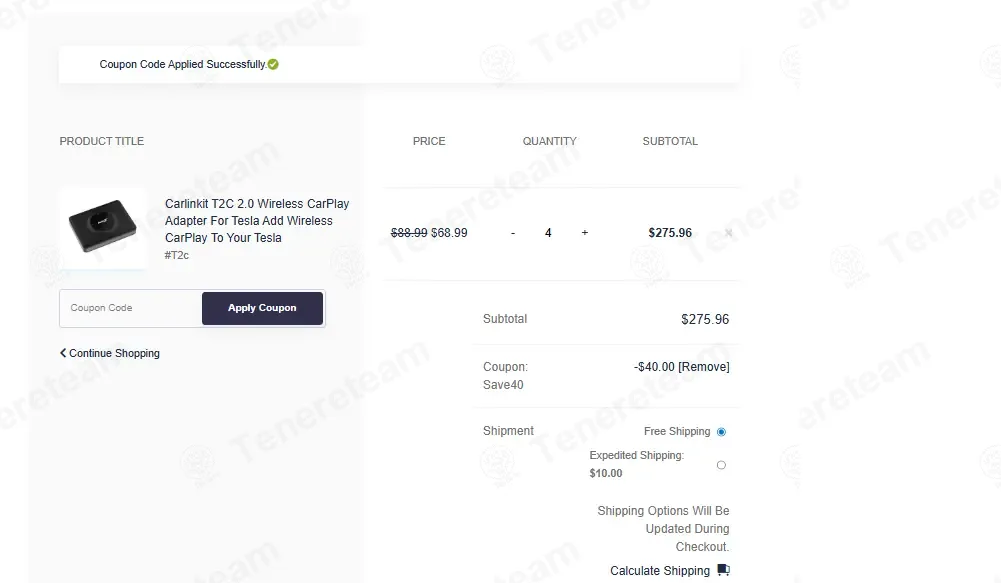Click the Expedited Shipping $10.00 label
Screen dimensions: 1001x583
(x=636, y=464)
